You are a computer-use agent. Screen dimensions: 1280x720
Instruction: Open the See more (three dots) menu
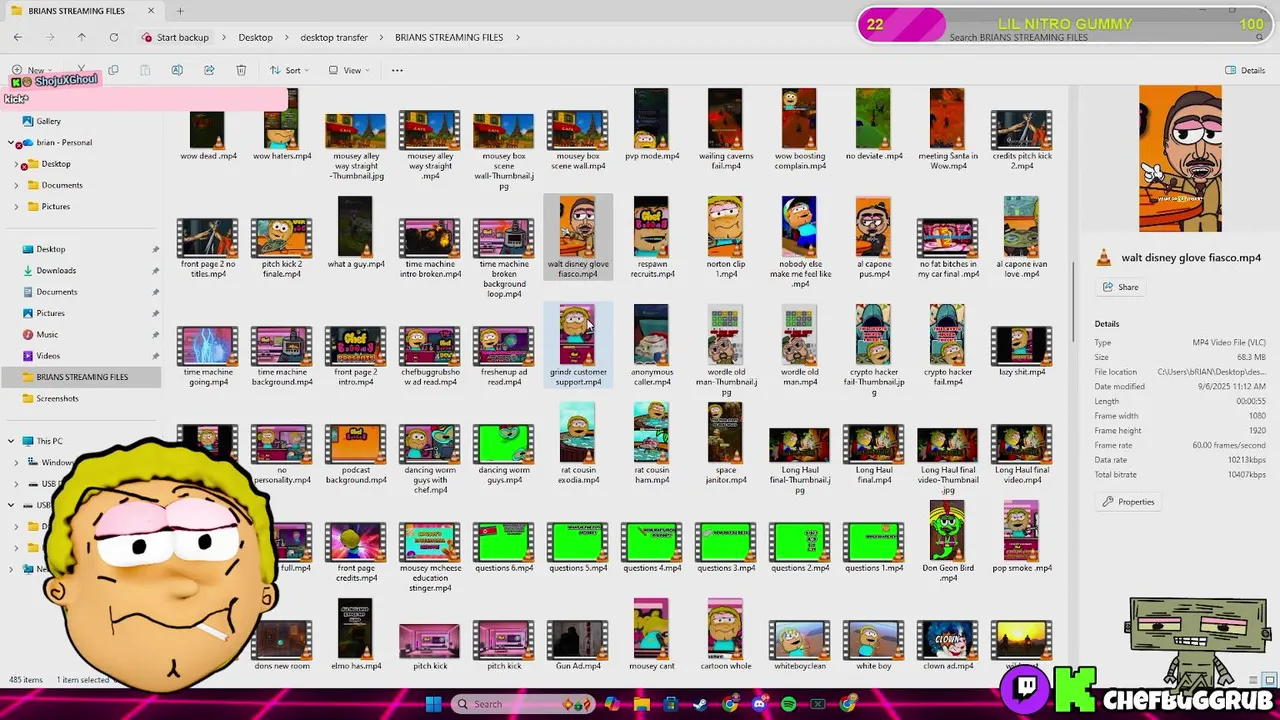pos(397,70)
